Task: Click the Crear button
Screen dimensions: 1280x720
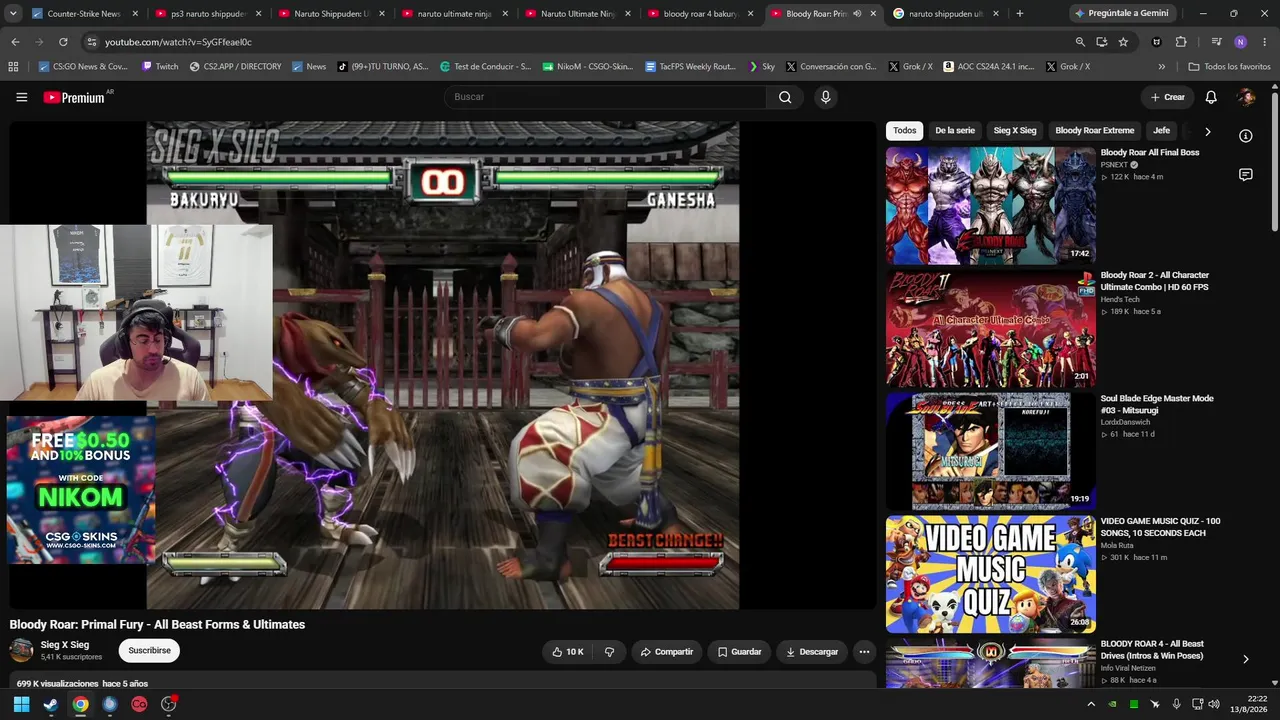Action: pos(1167,97)
